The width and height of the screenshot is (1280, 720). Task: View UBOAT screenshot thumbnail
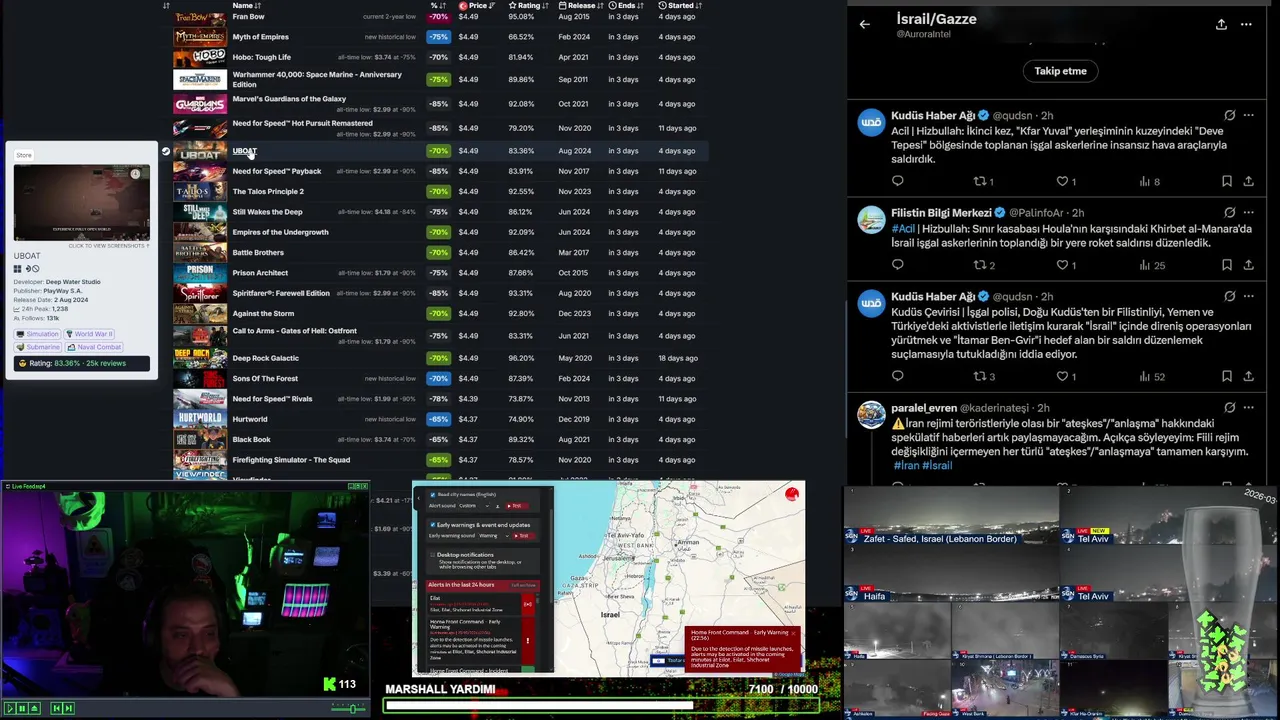click(x=82, y=203)
